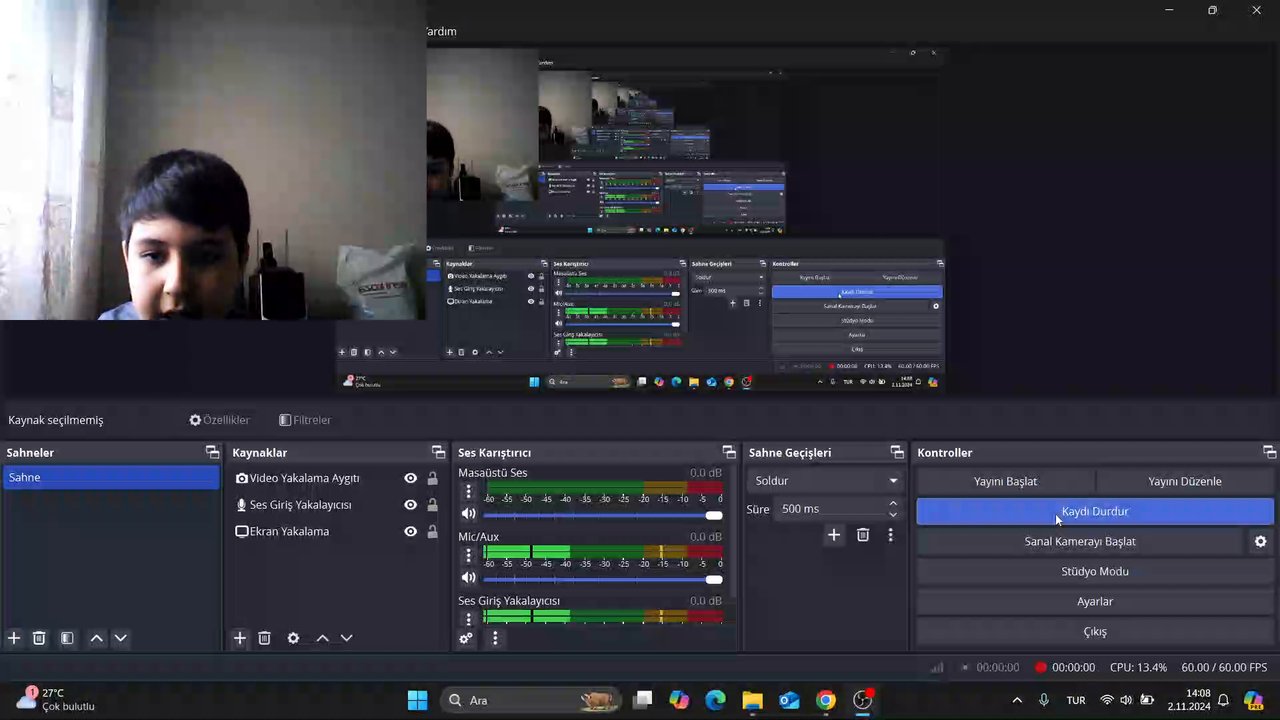This screenshot has width=1280, height=720.
Task: Undock the Kontroller panel
Action: point(1269,453)
